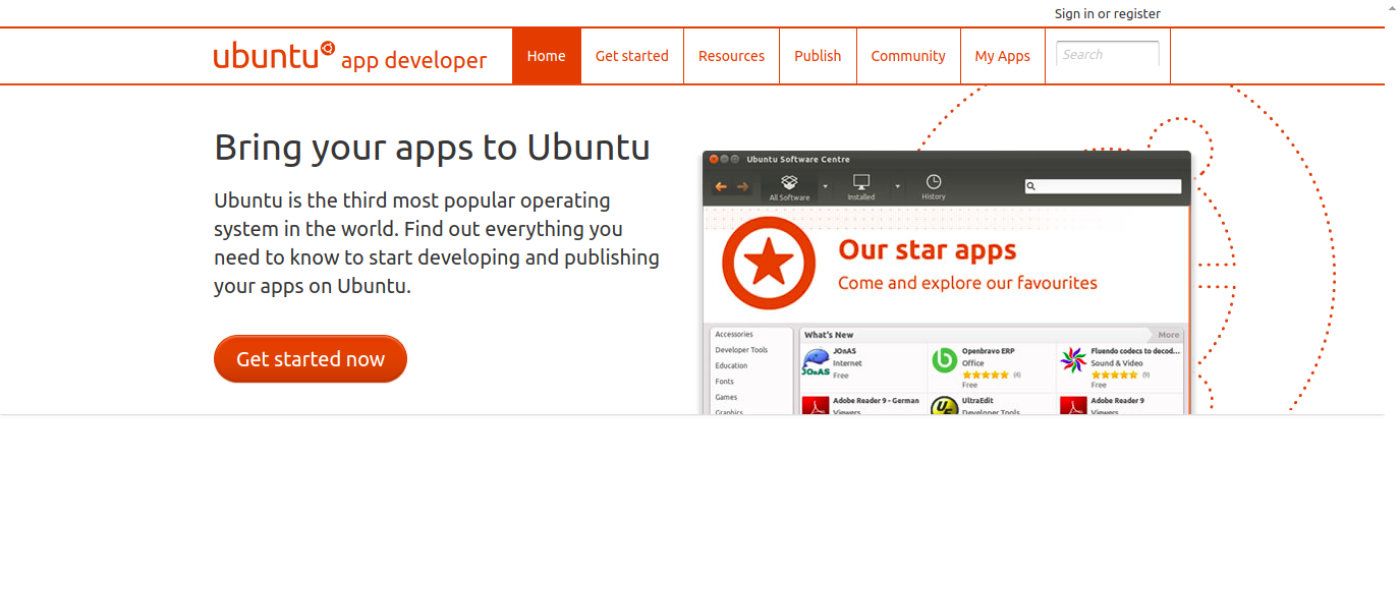1400x594 pixels.
Task: Open the History icon
Action: tap(931, 183)
